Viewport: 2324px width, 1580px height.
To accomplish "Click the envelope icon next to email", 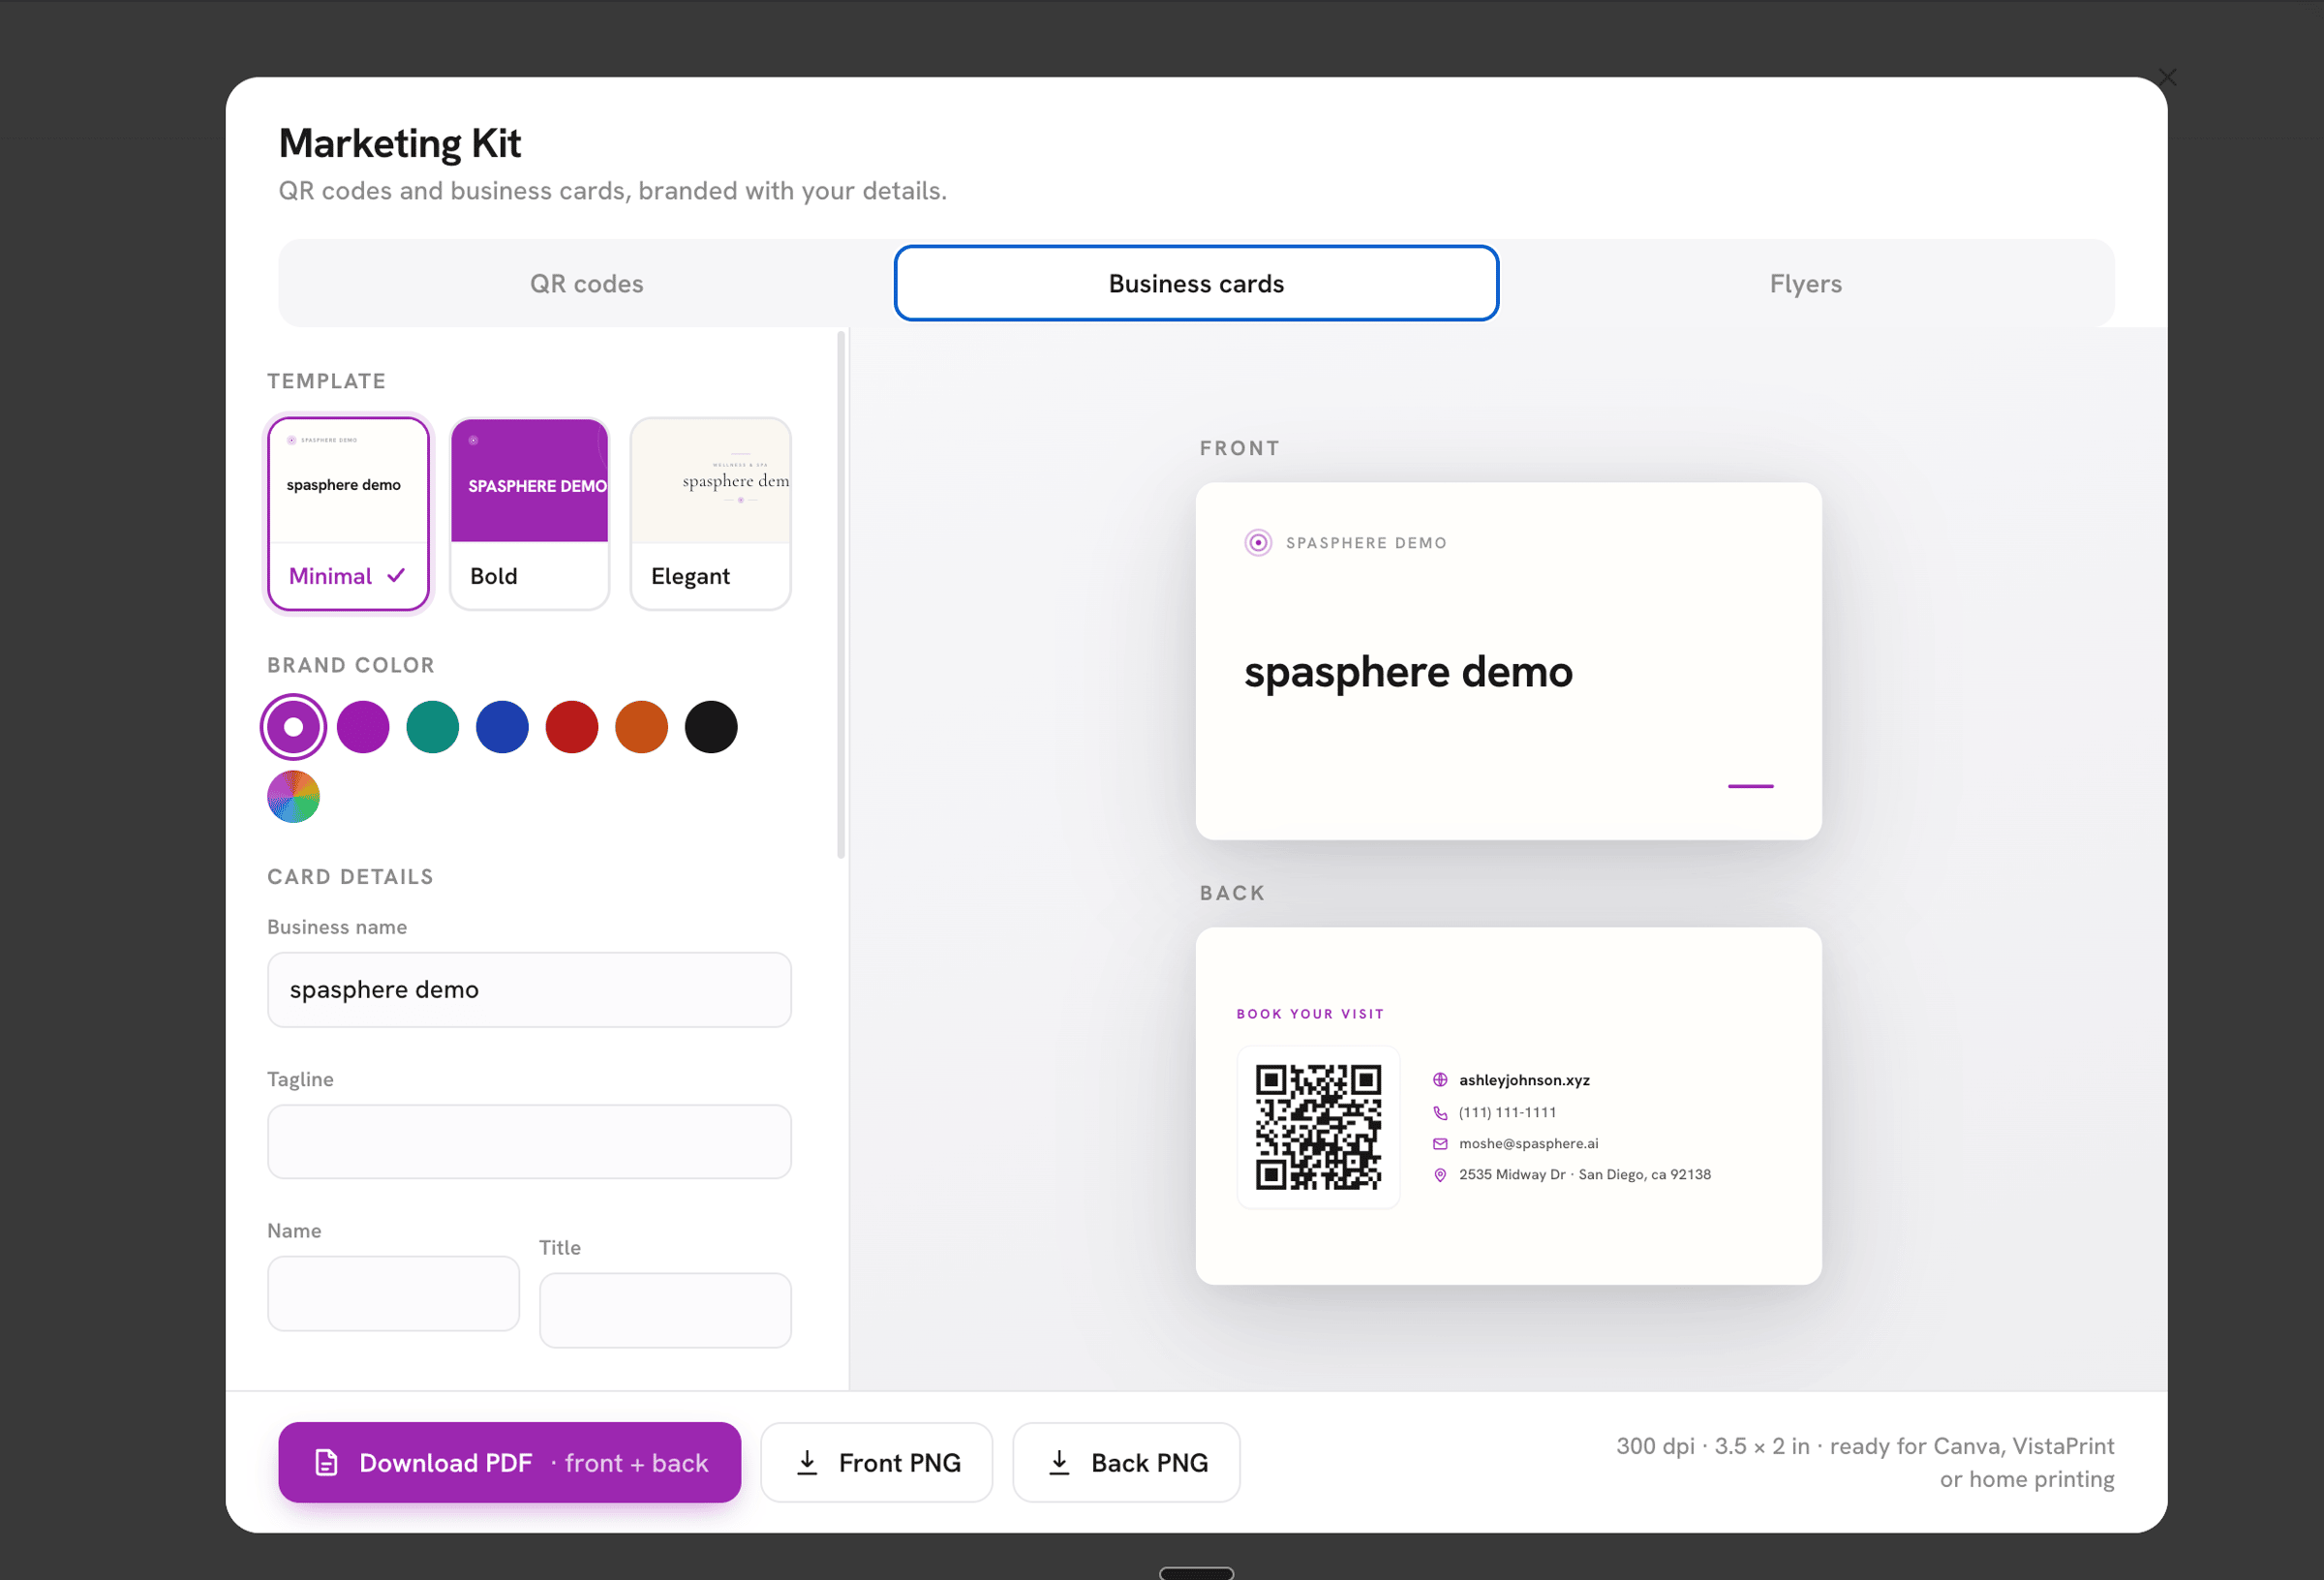I will click(1440, 1144).
